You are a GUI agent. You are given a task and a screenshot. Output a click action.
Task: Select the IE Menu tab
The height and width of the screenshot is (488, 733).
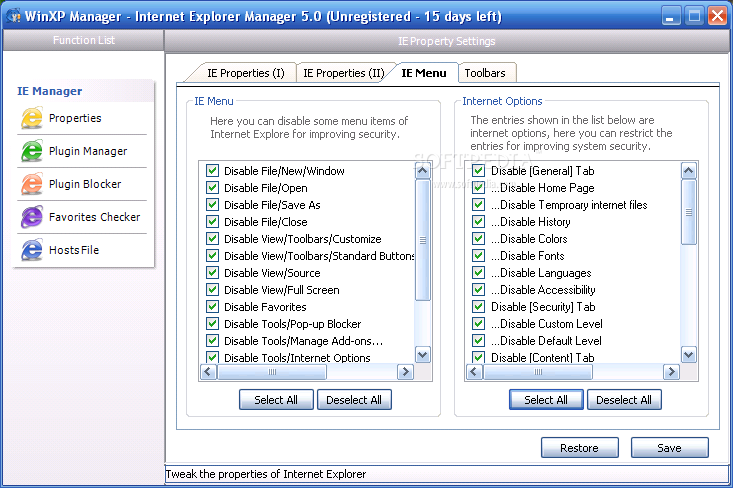424,73
